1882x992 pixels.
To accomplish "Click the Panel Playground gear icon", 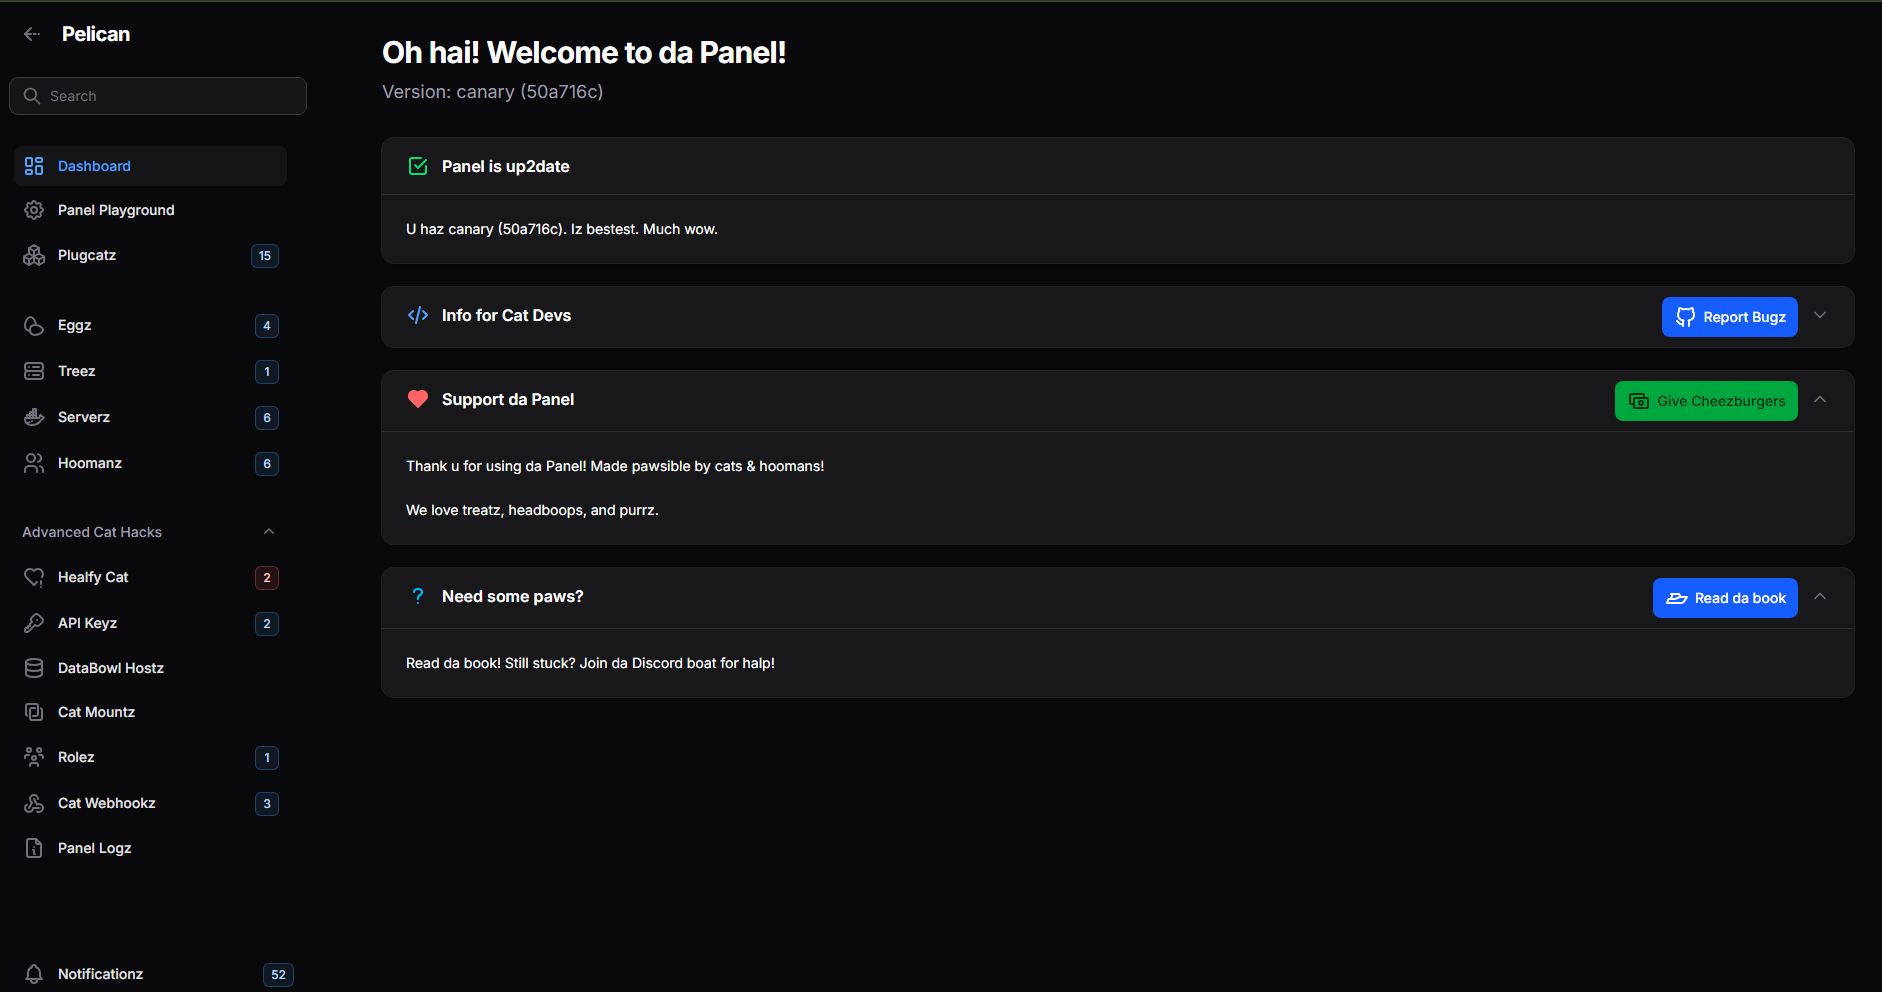I will click(34, 210).
